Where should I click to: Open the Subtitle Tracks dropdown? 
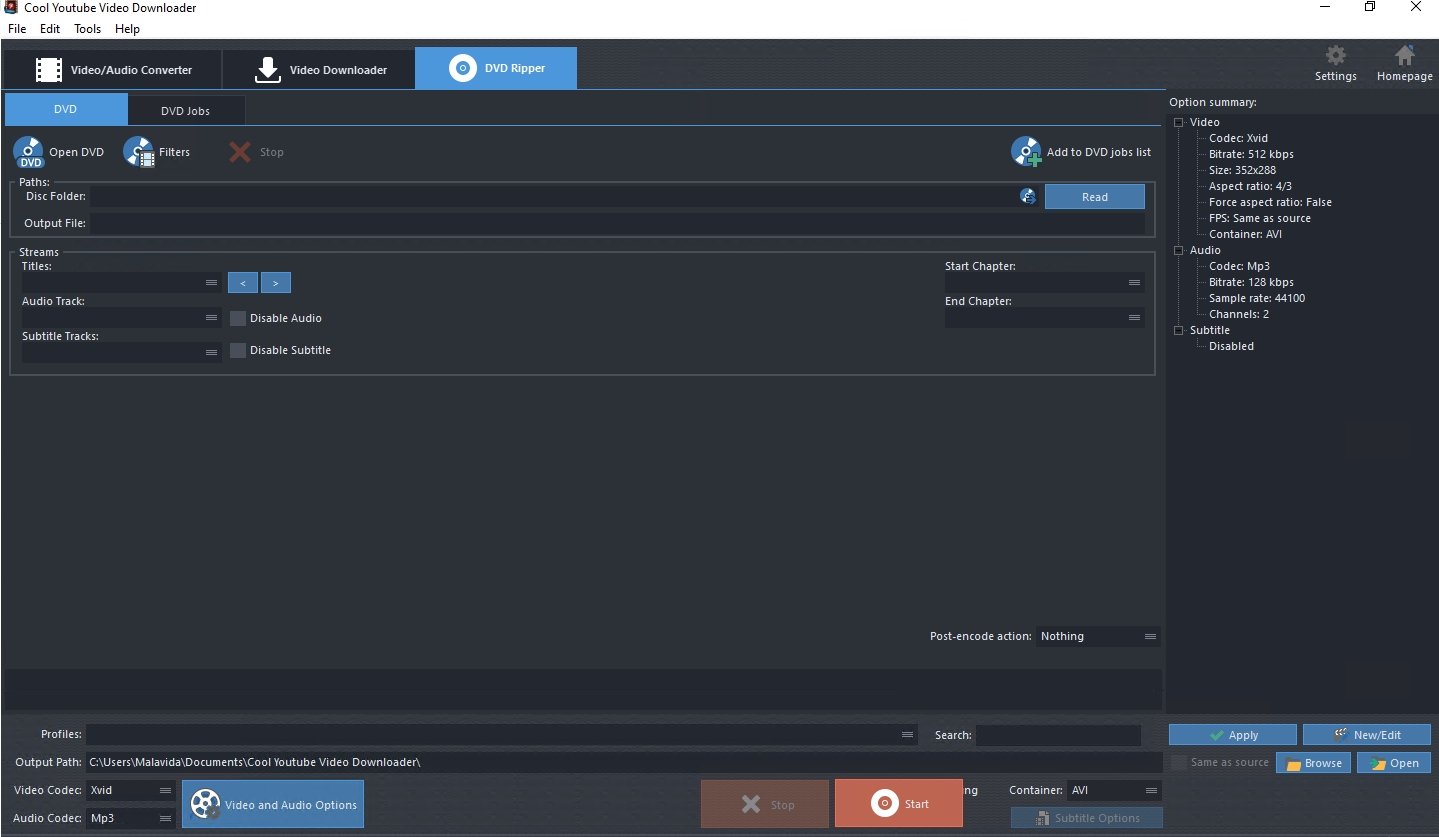tap(121, 352)
